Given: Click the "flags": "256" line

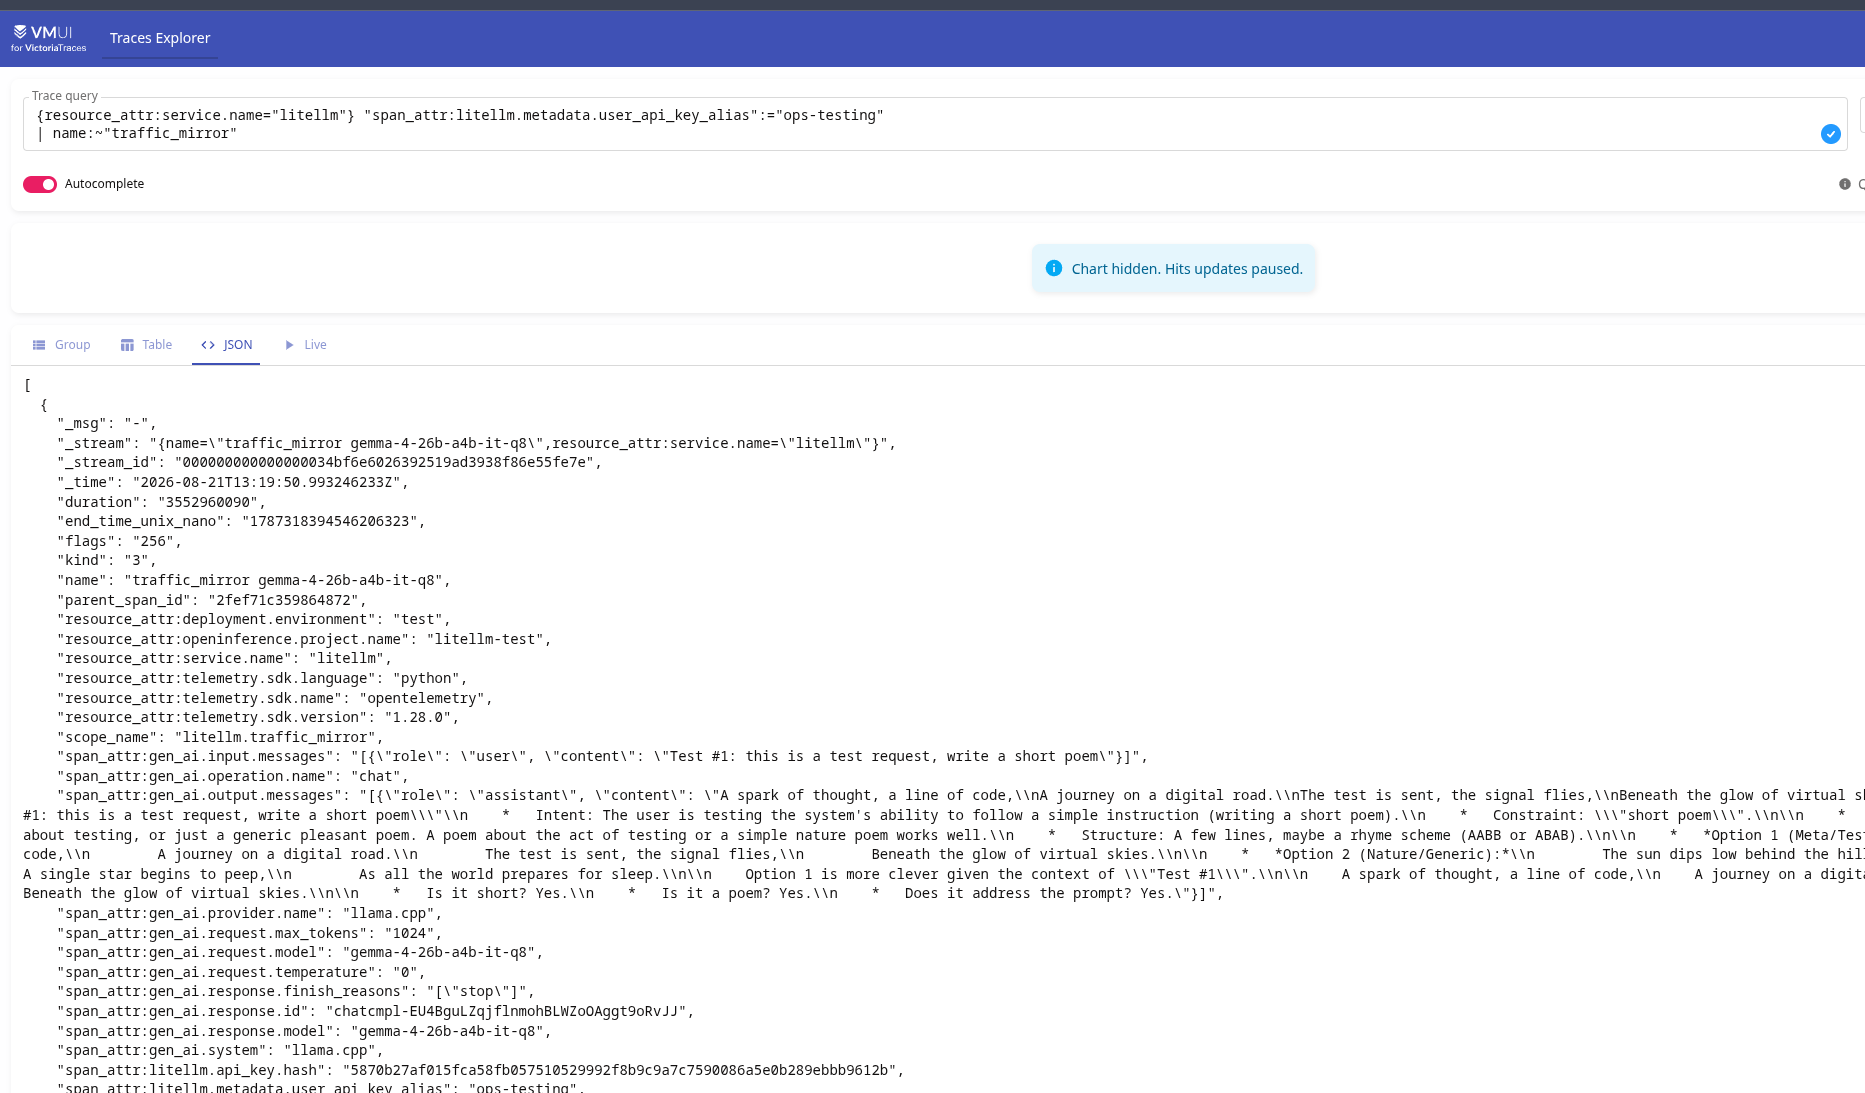Looking at the screenshot, I should tap(119, 541).
